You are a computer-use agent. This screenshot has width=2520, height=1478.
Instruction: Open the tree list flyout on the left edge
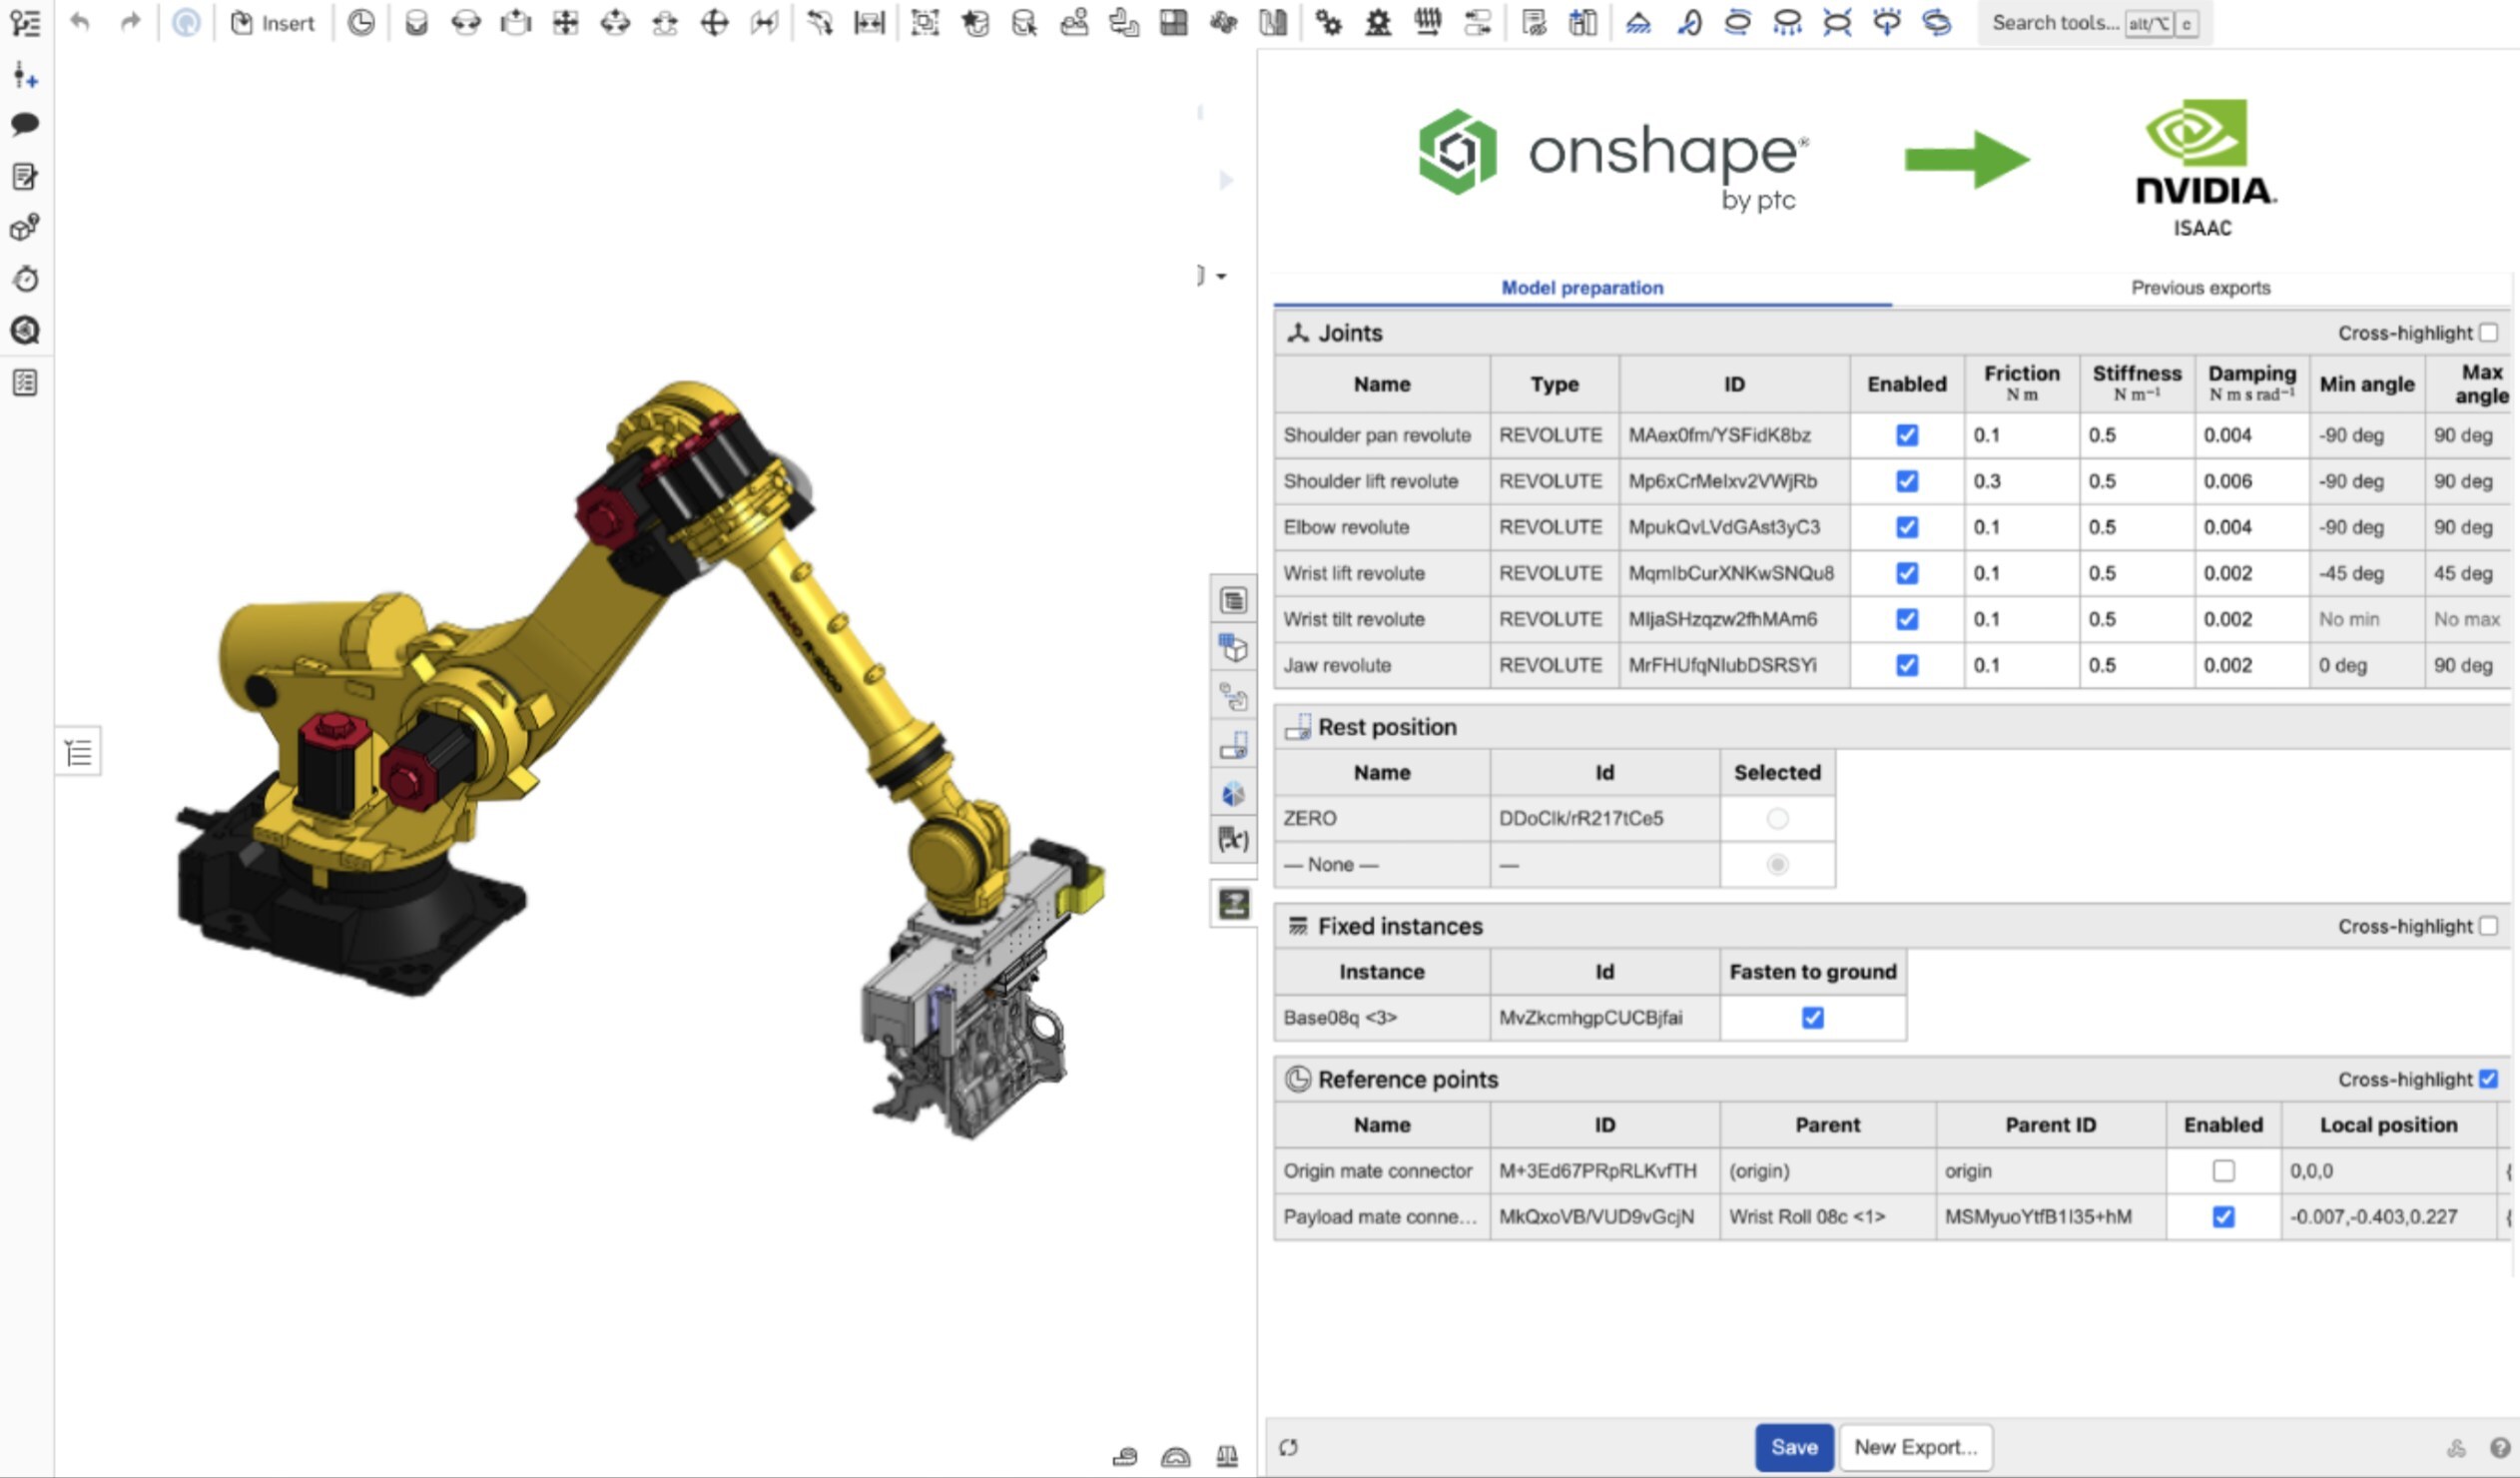[79, 752]
